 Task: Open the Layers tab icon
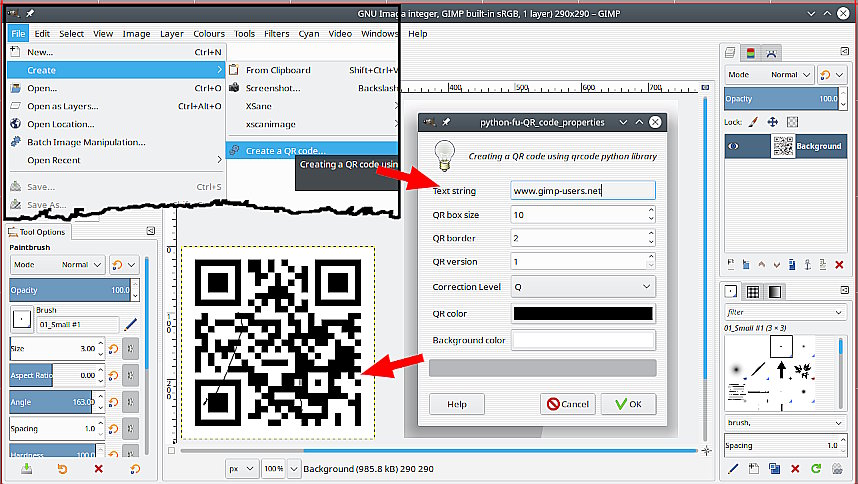(730, 53)
